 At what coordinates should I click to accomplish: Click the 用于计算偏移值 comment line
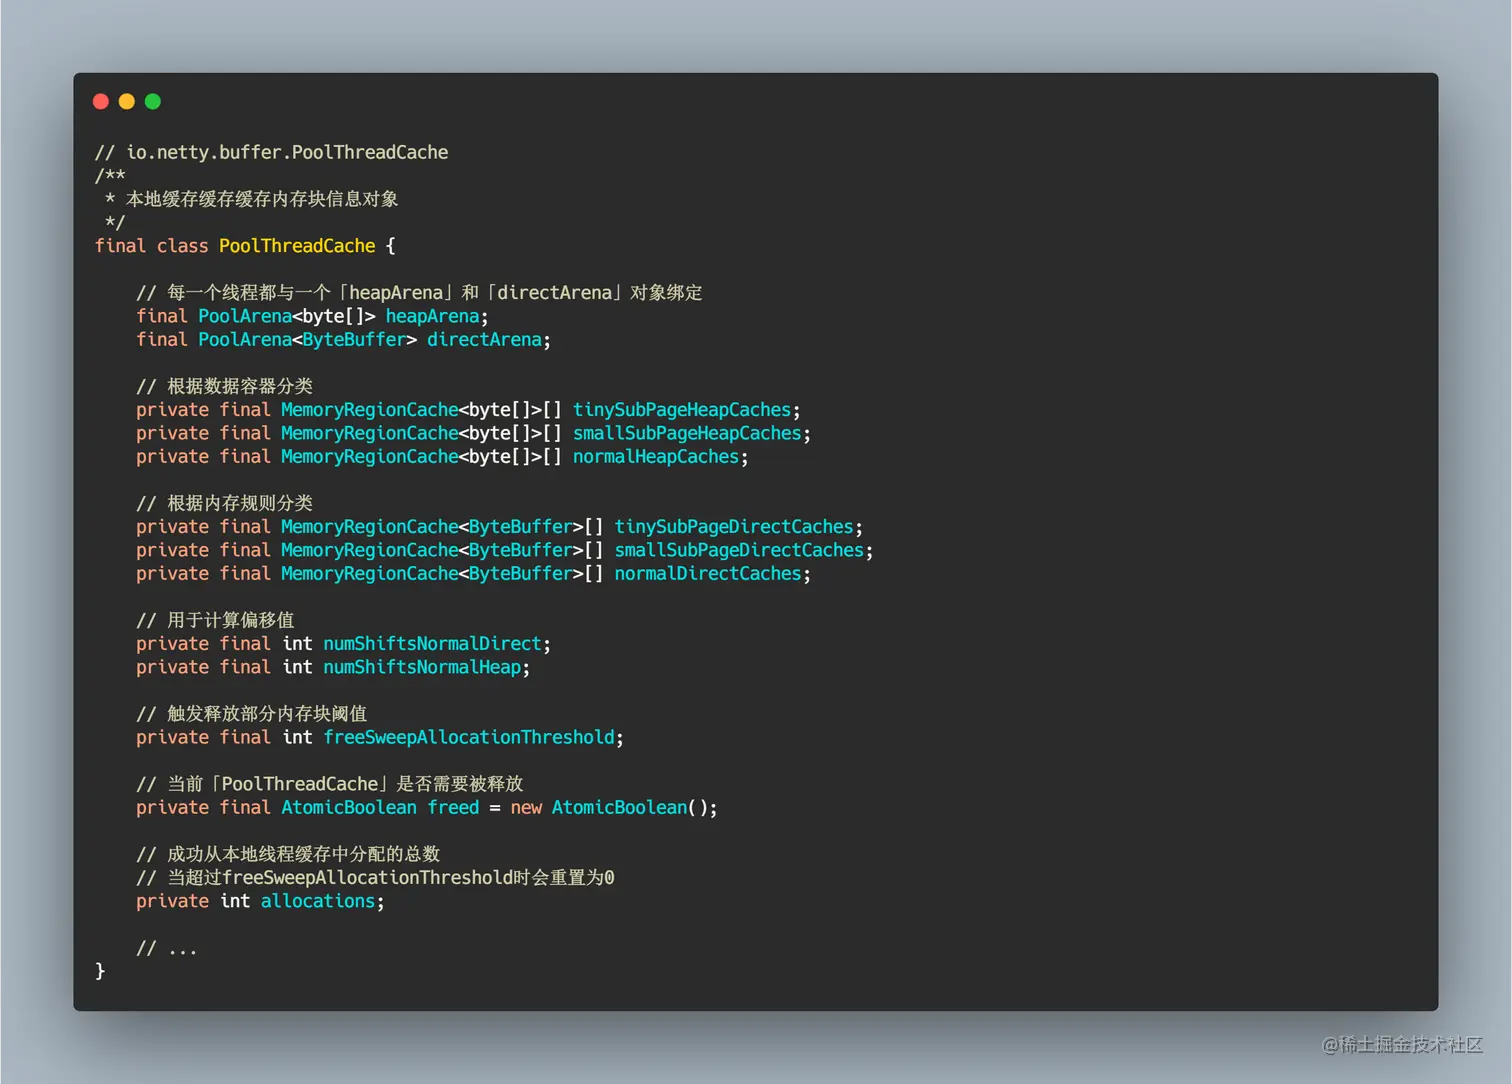(215, 619)
